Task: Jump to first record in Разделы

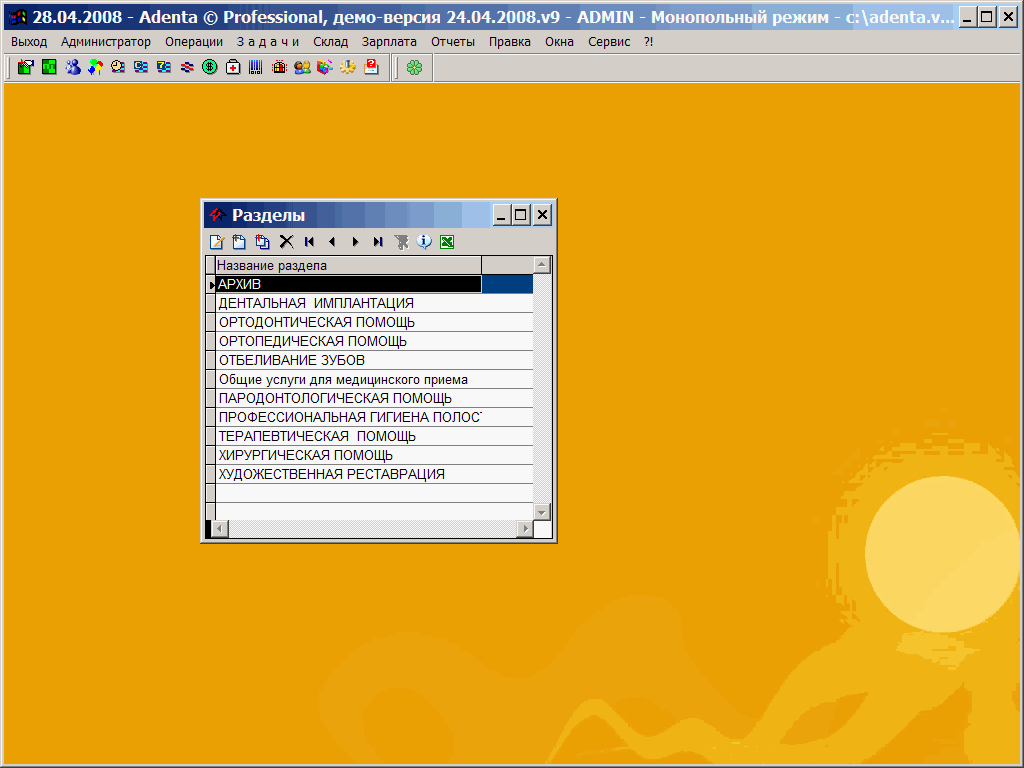Action: (x=309, y=241)
